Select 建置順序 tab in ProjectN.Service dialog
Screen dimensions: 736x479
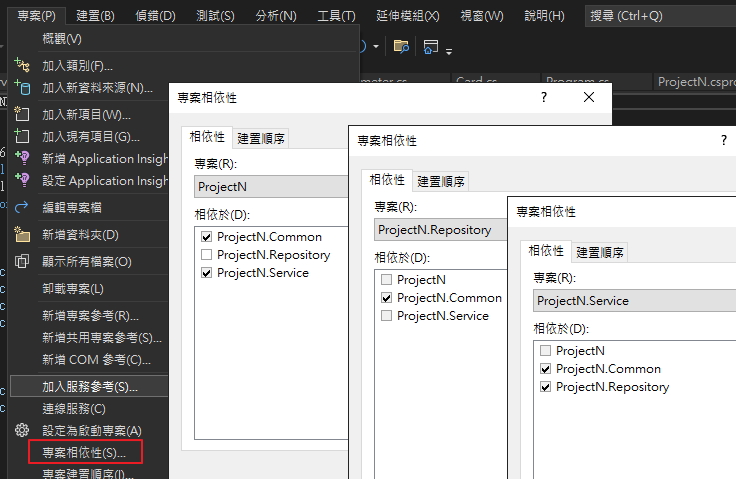[599, 252]
